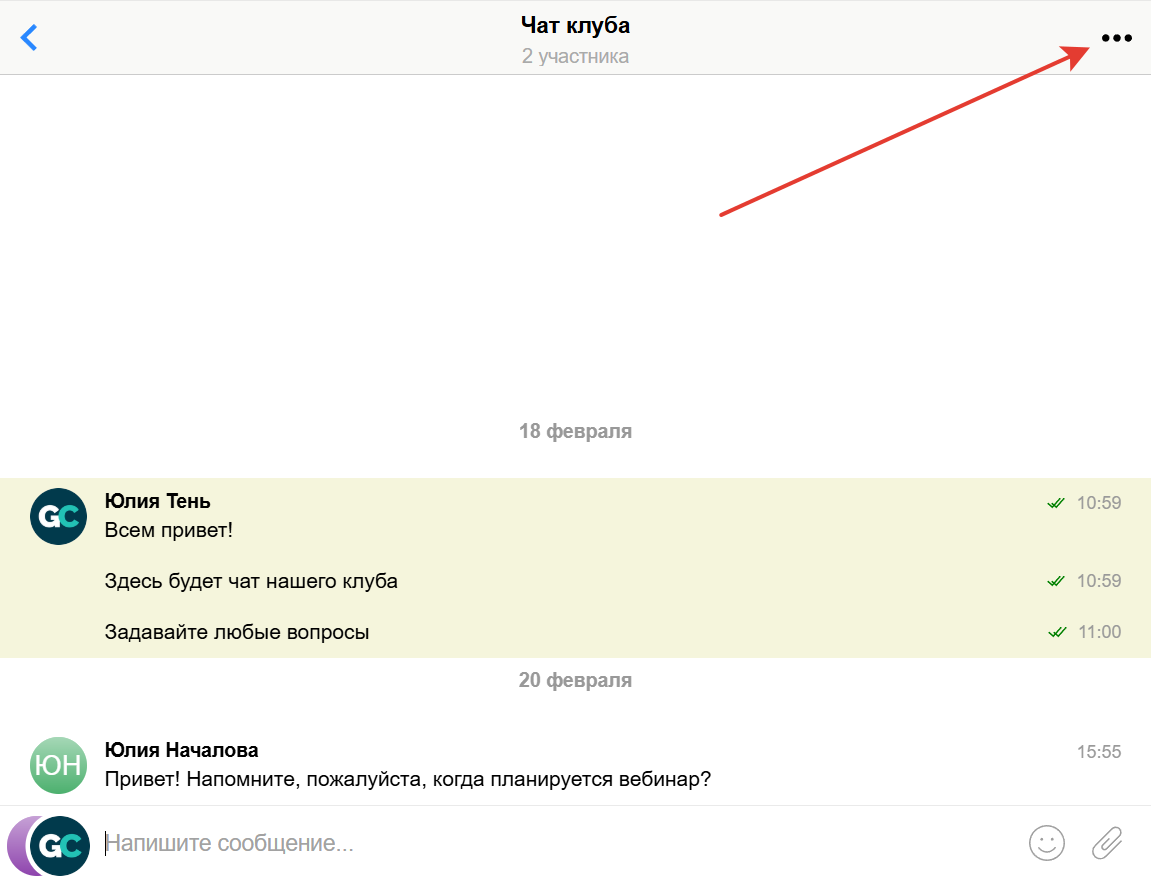The width and height of the screenshot is (1151, 885).
Task: Select message "Задавайте любые вопросы"
Action: click(237, 632)
